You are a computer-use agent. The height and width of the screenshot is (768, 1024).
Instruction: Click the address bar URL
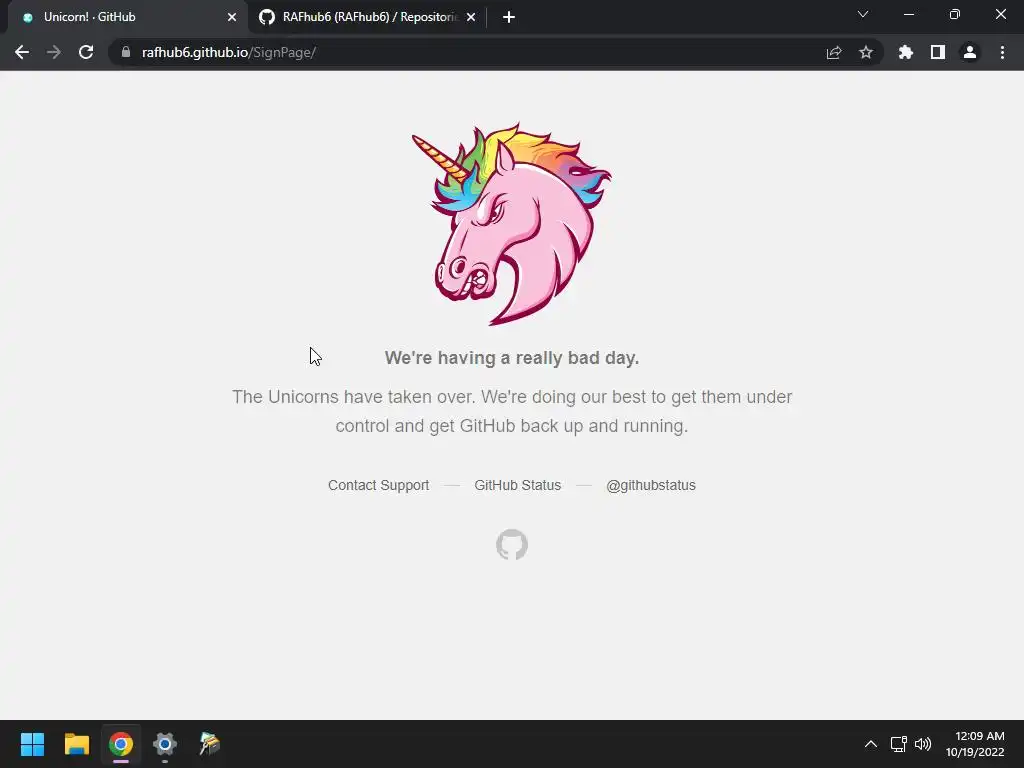229,52
